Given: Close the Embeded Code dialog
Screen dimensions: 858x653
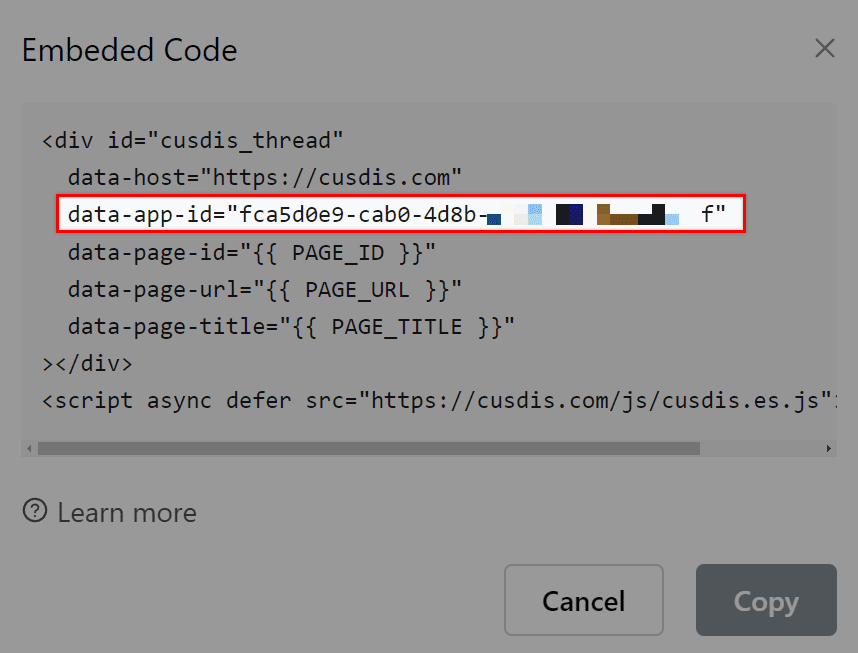Looking at the screenshot, I should [x=824, y=47].
